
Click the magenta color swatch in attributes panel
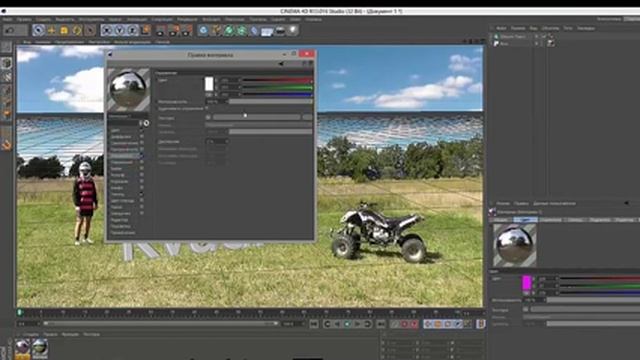pos(527,282)
